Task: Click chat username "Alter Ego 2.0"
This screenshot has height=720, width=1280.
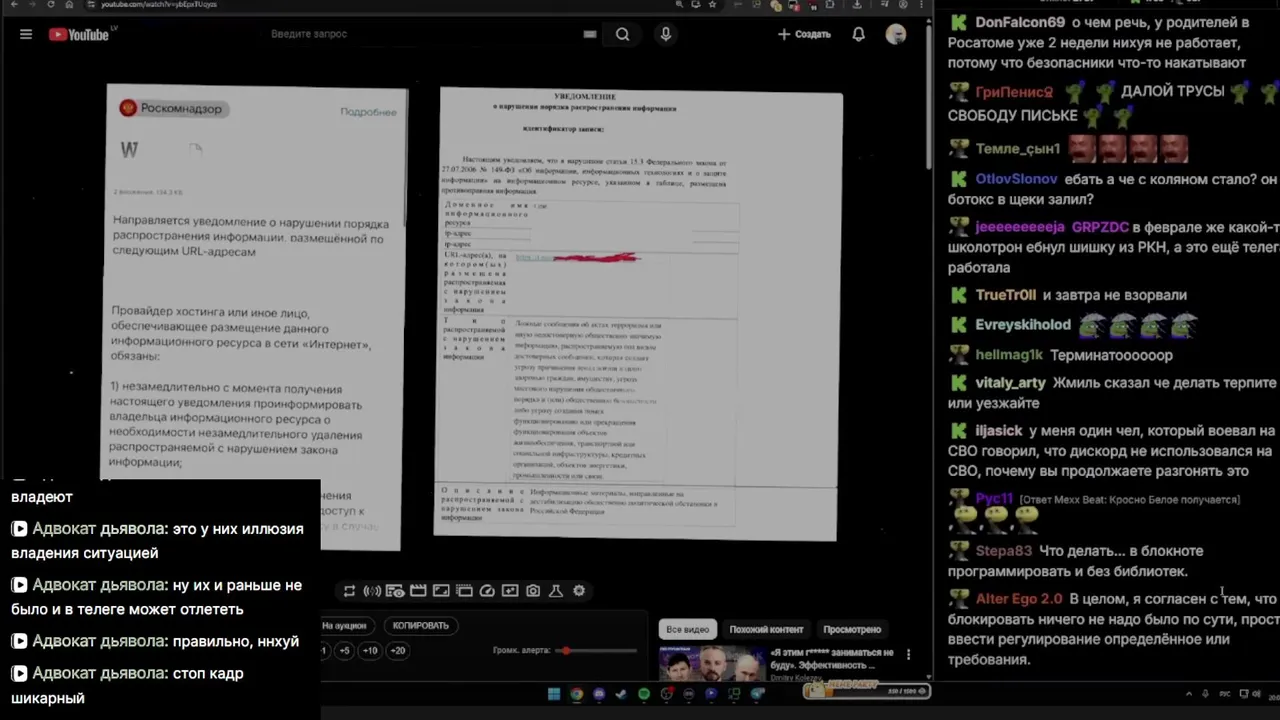Action: point(1019,599)
